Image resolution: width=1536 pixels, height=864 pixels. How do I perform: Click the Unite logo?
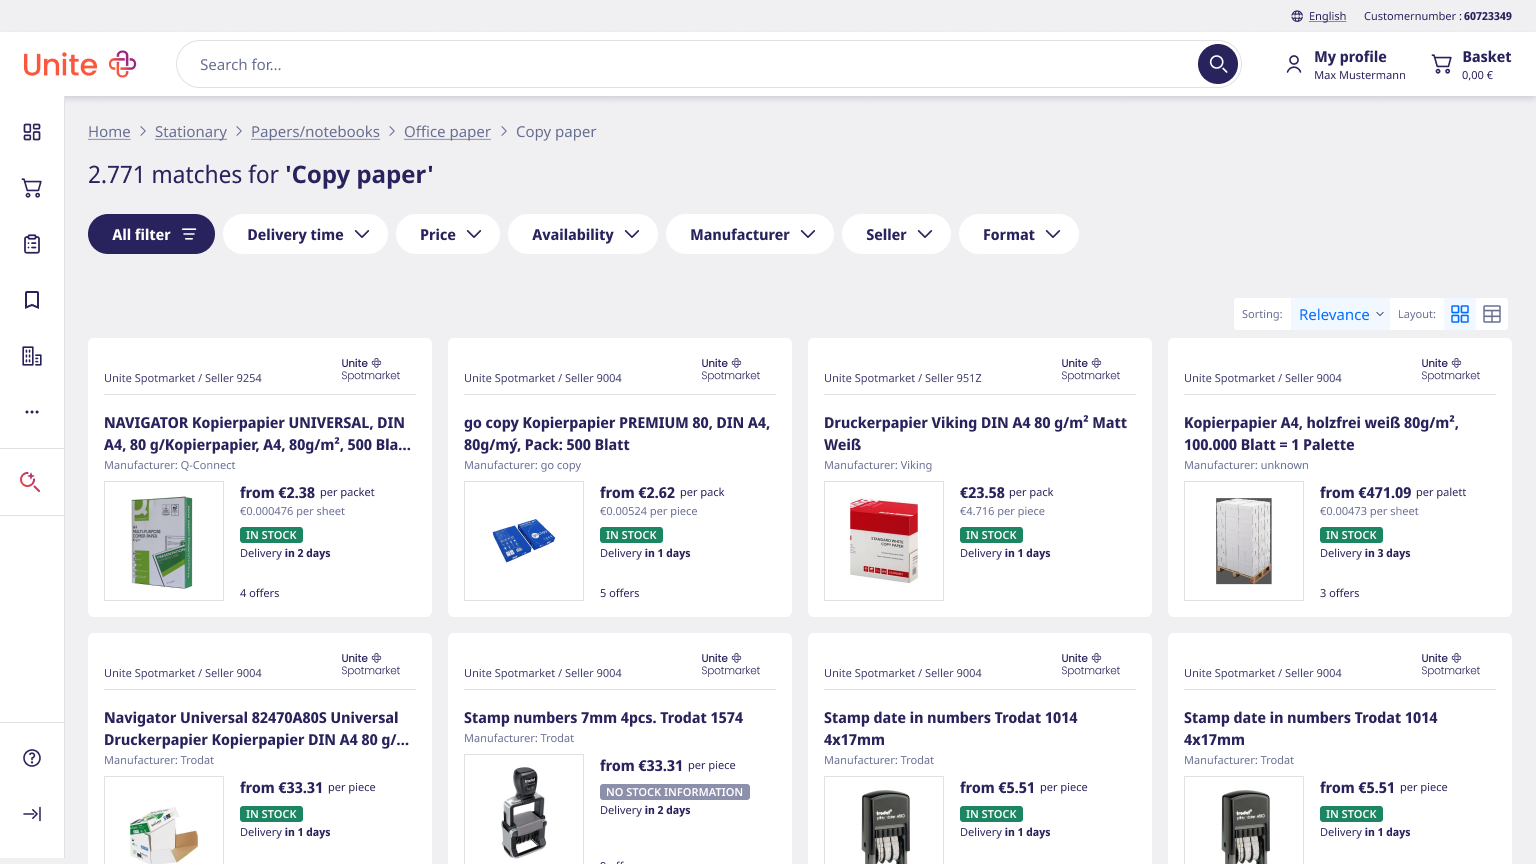coord(80,64)
